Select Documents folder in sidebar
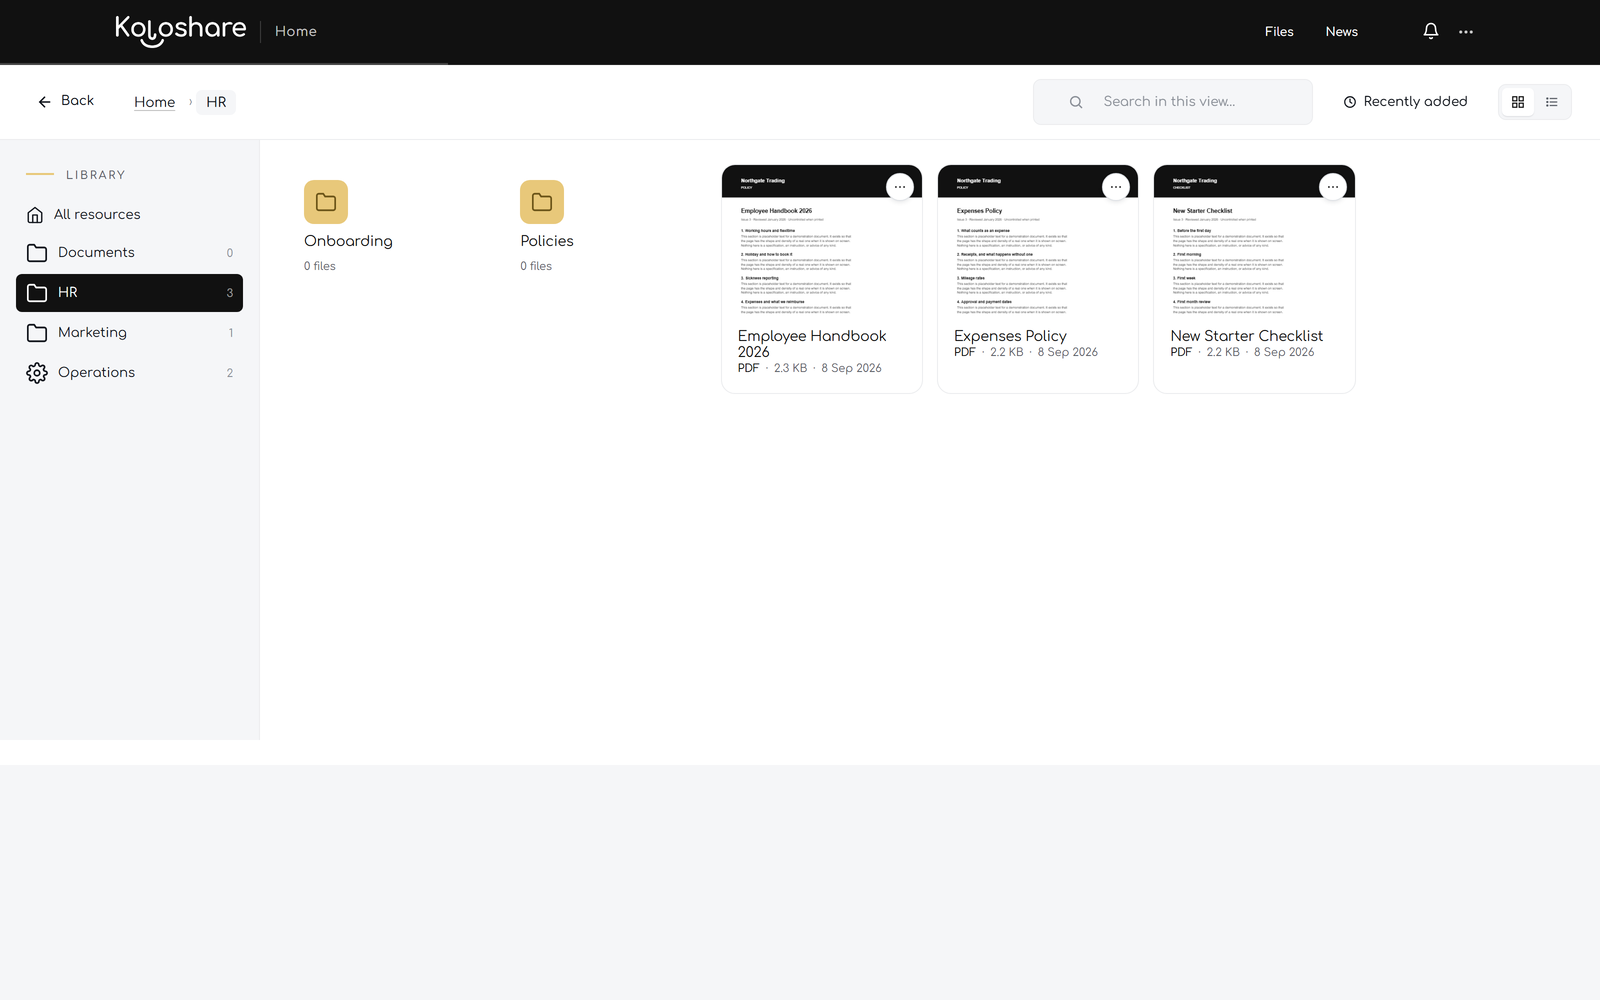 click(x=129, y=253)
